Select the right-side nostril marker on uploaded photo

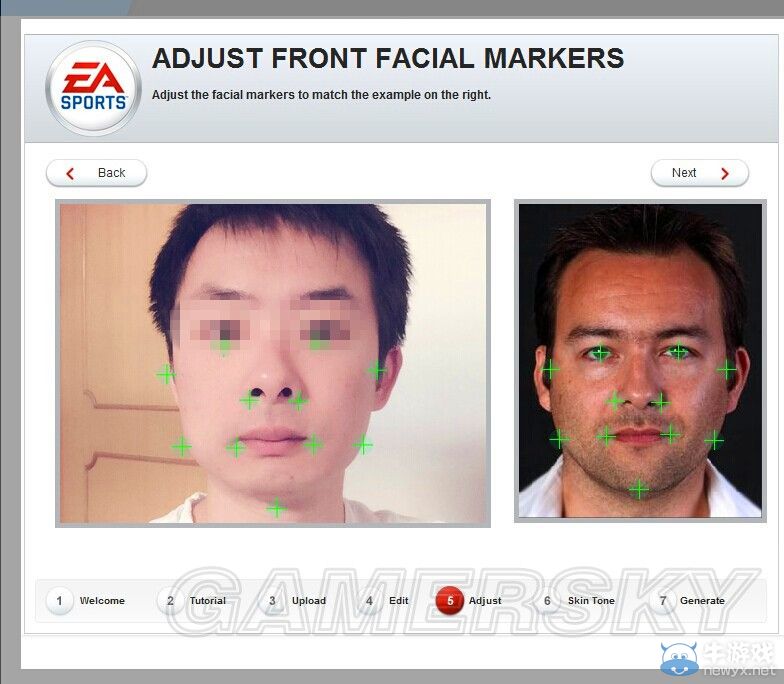pyautogui.click(x=298, y=401)
